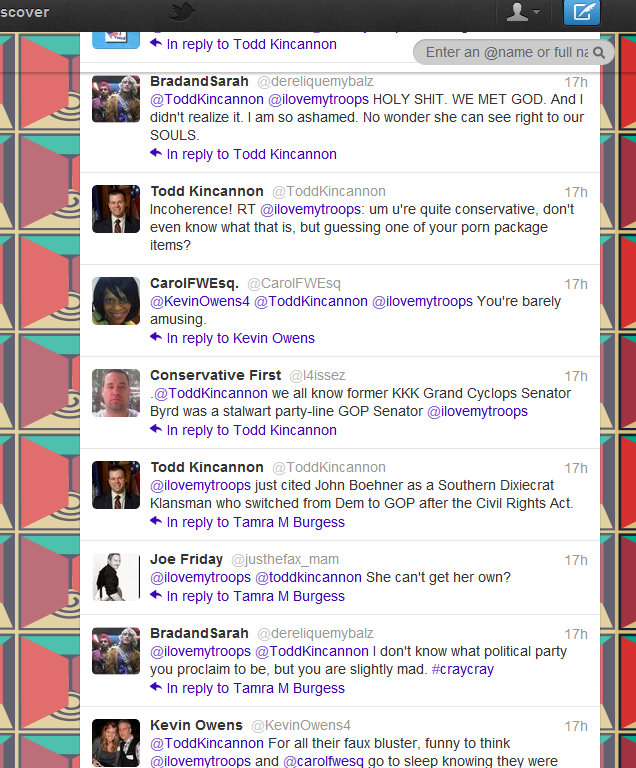The image size is (636, 768).
Task: Open the Conservative First display name
Action: [x=216, y=375]
